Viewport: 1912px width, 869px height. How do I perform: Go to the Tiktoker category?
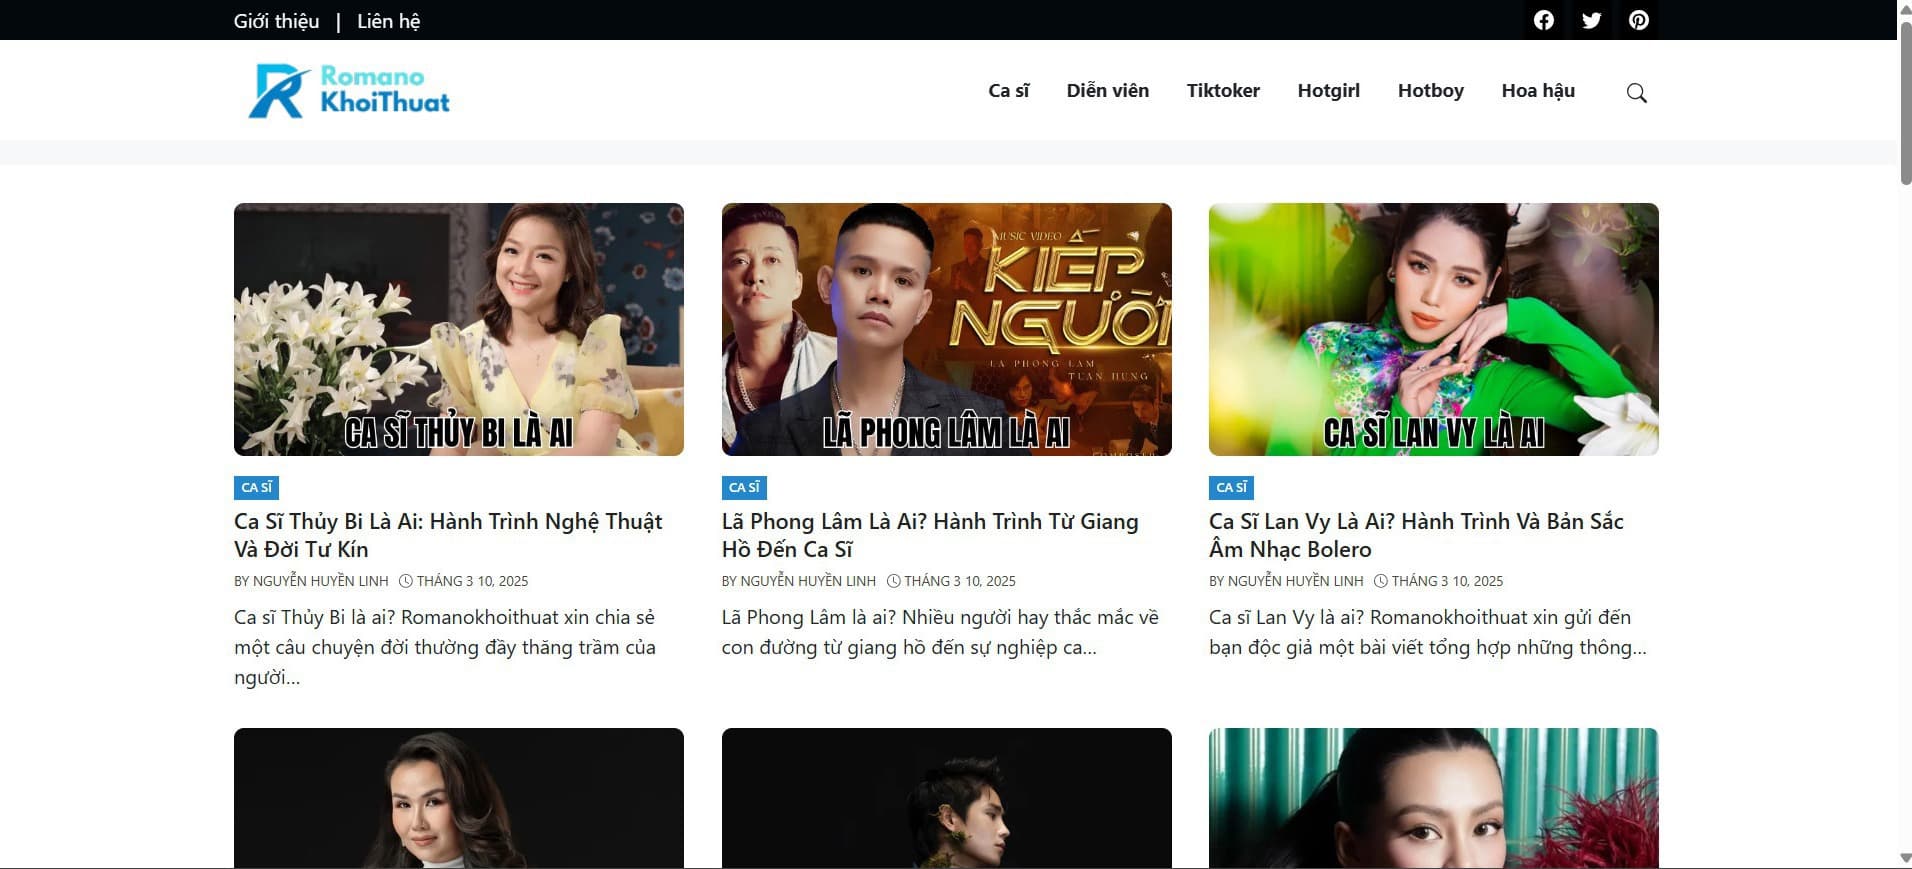point(1222,91)
